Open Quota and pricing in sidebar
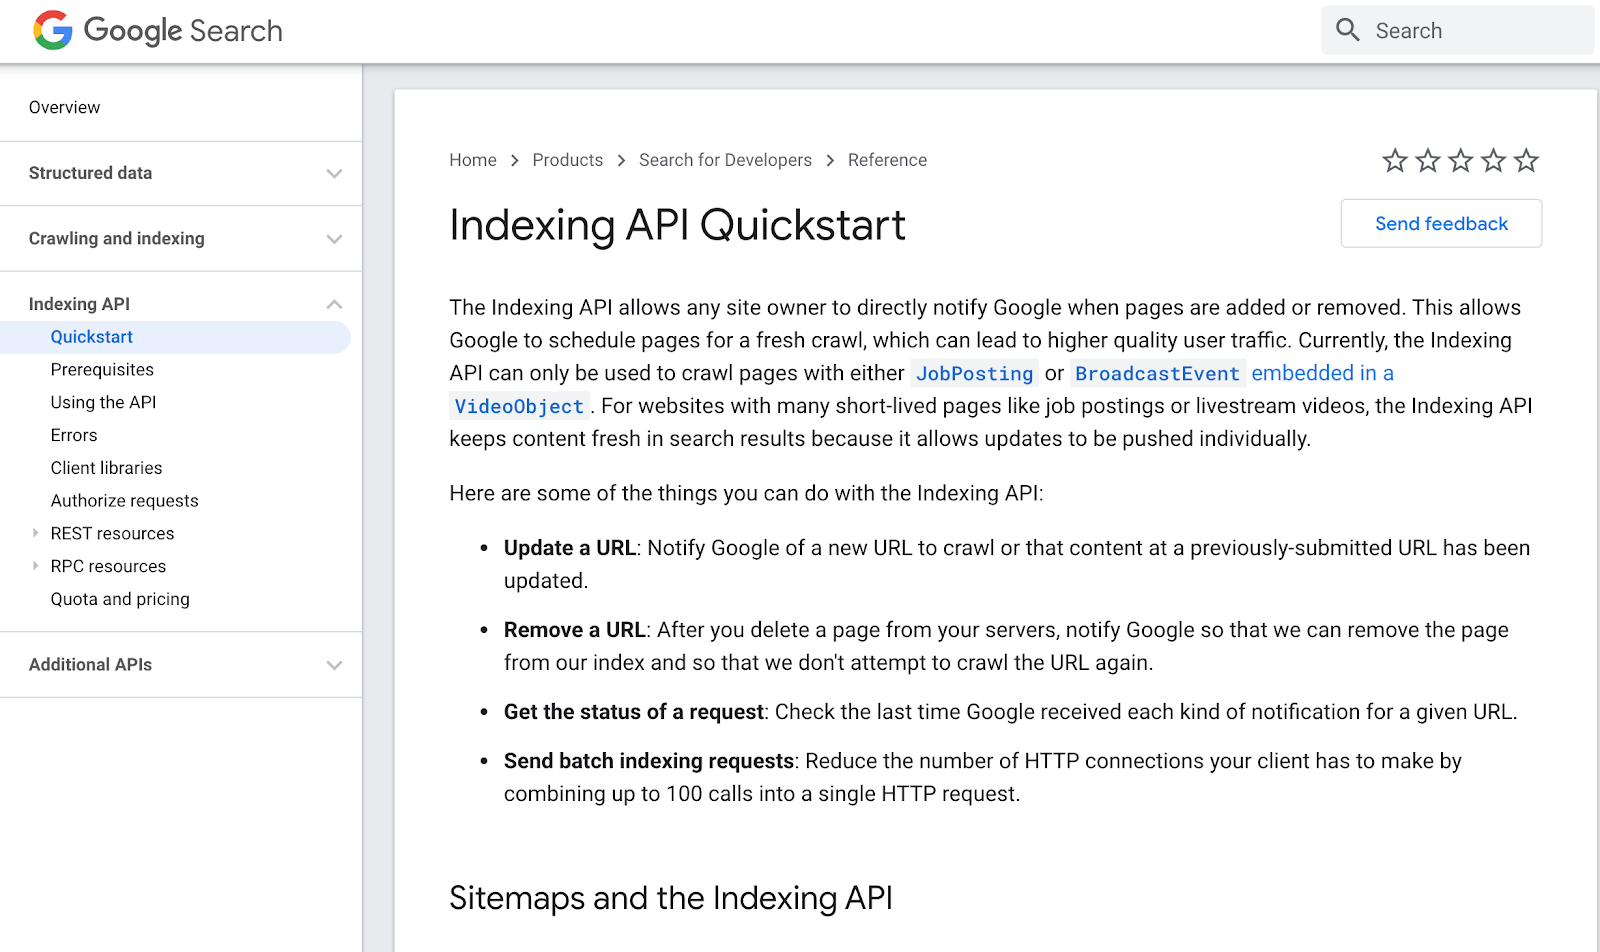Viewport: 1600px width, 952px height. tap(120, 599)
